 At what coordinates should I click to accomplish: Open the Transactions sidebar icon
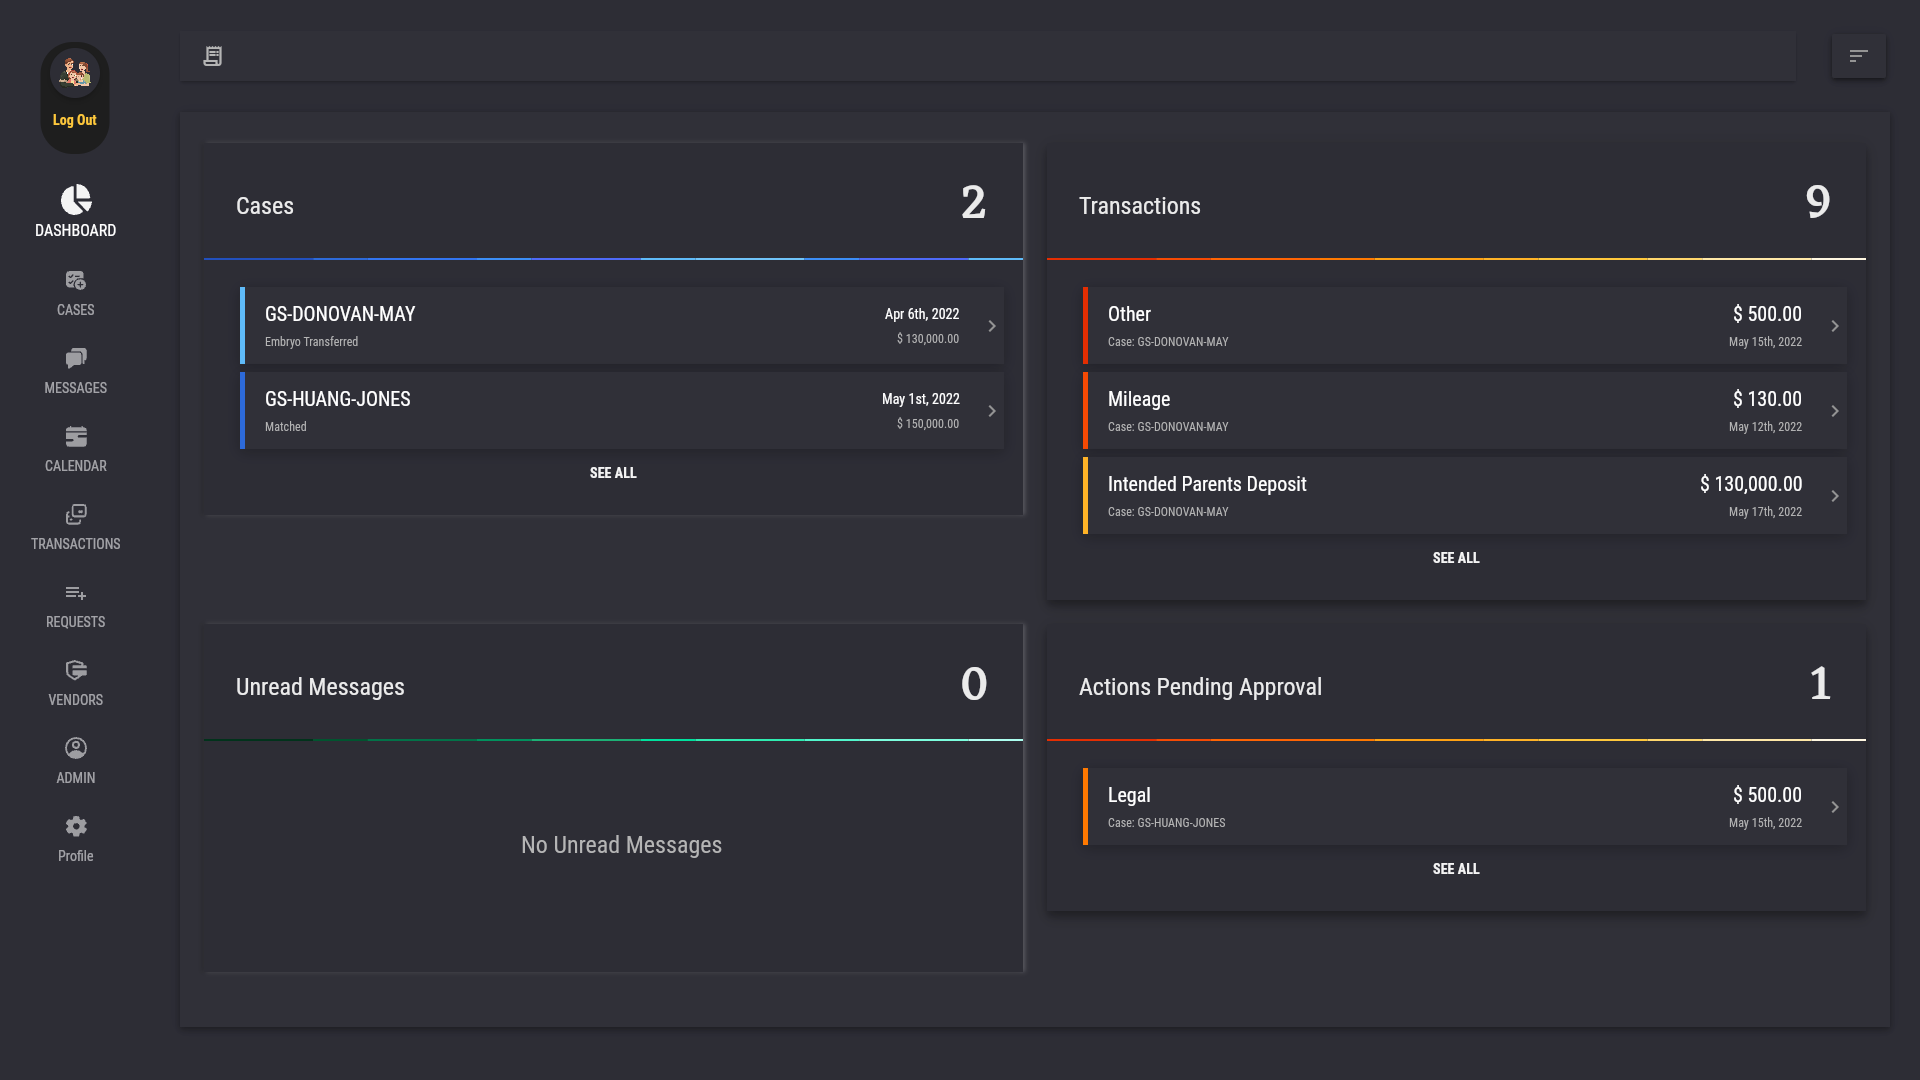pyautogui.click(x=76, y=515)
